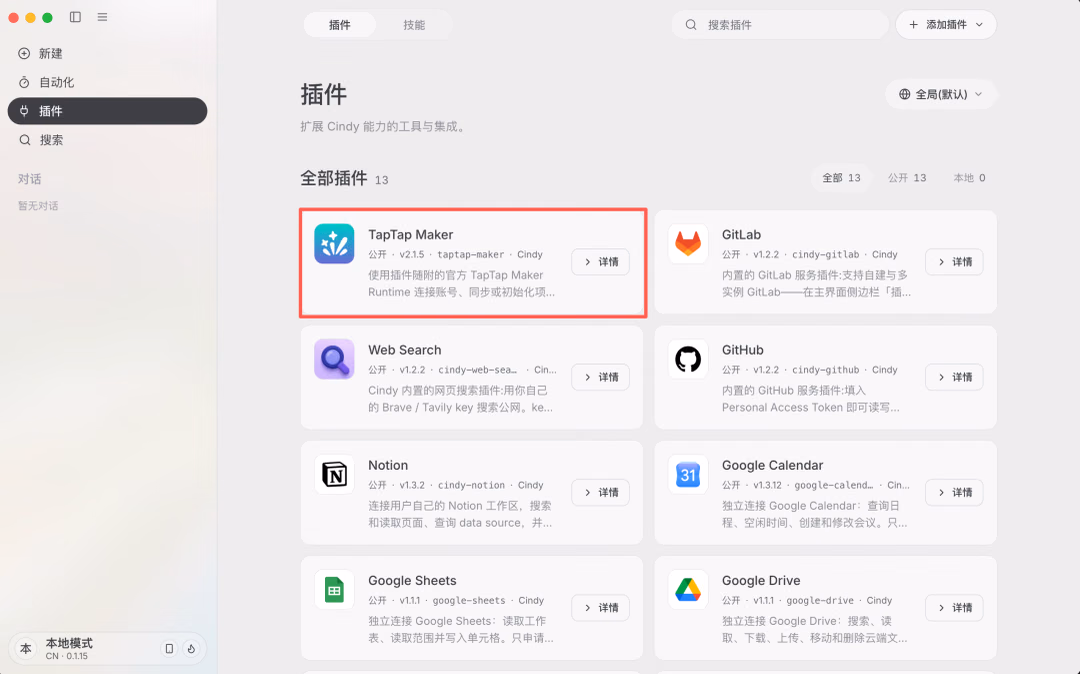Screen dimensions: 1080x674
Task: Click the cindy-gitlab identifier text
Action: [x=825, y=255]
